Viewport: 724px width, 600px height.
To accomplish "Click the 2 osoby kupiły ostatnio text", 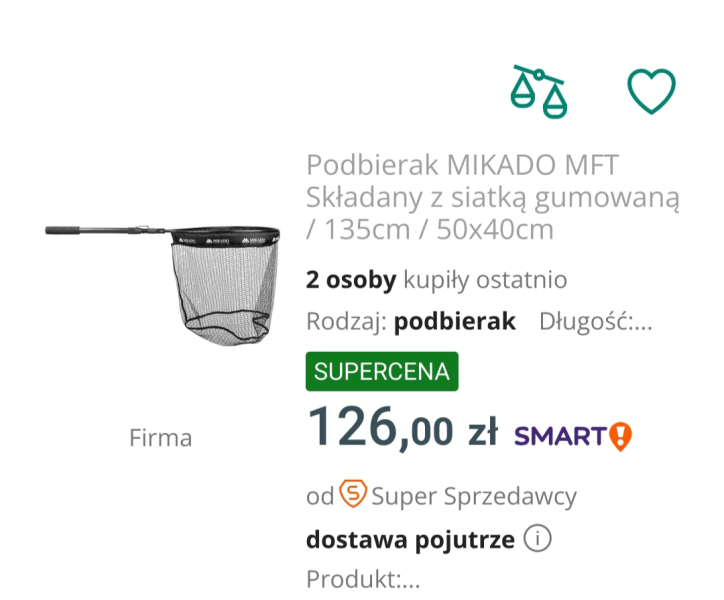I will 436,280.
